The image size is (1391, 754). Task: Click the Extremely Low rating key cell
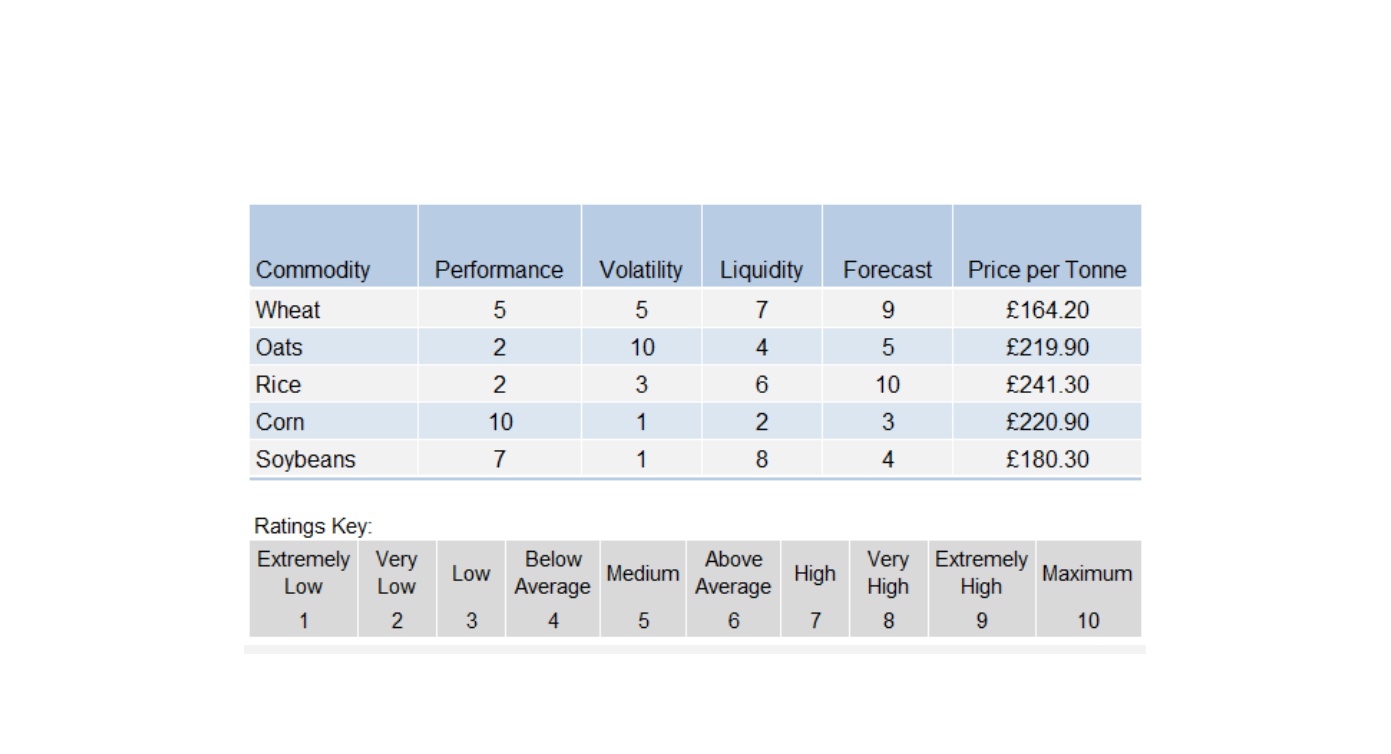[303, 588]
